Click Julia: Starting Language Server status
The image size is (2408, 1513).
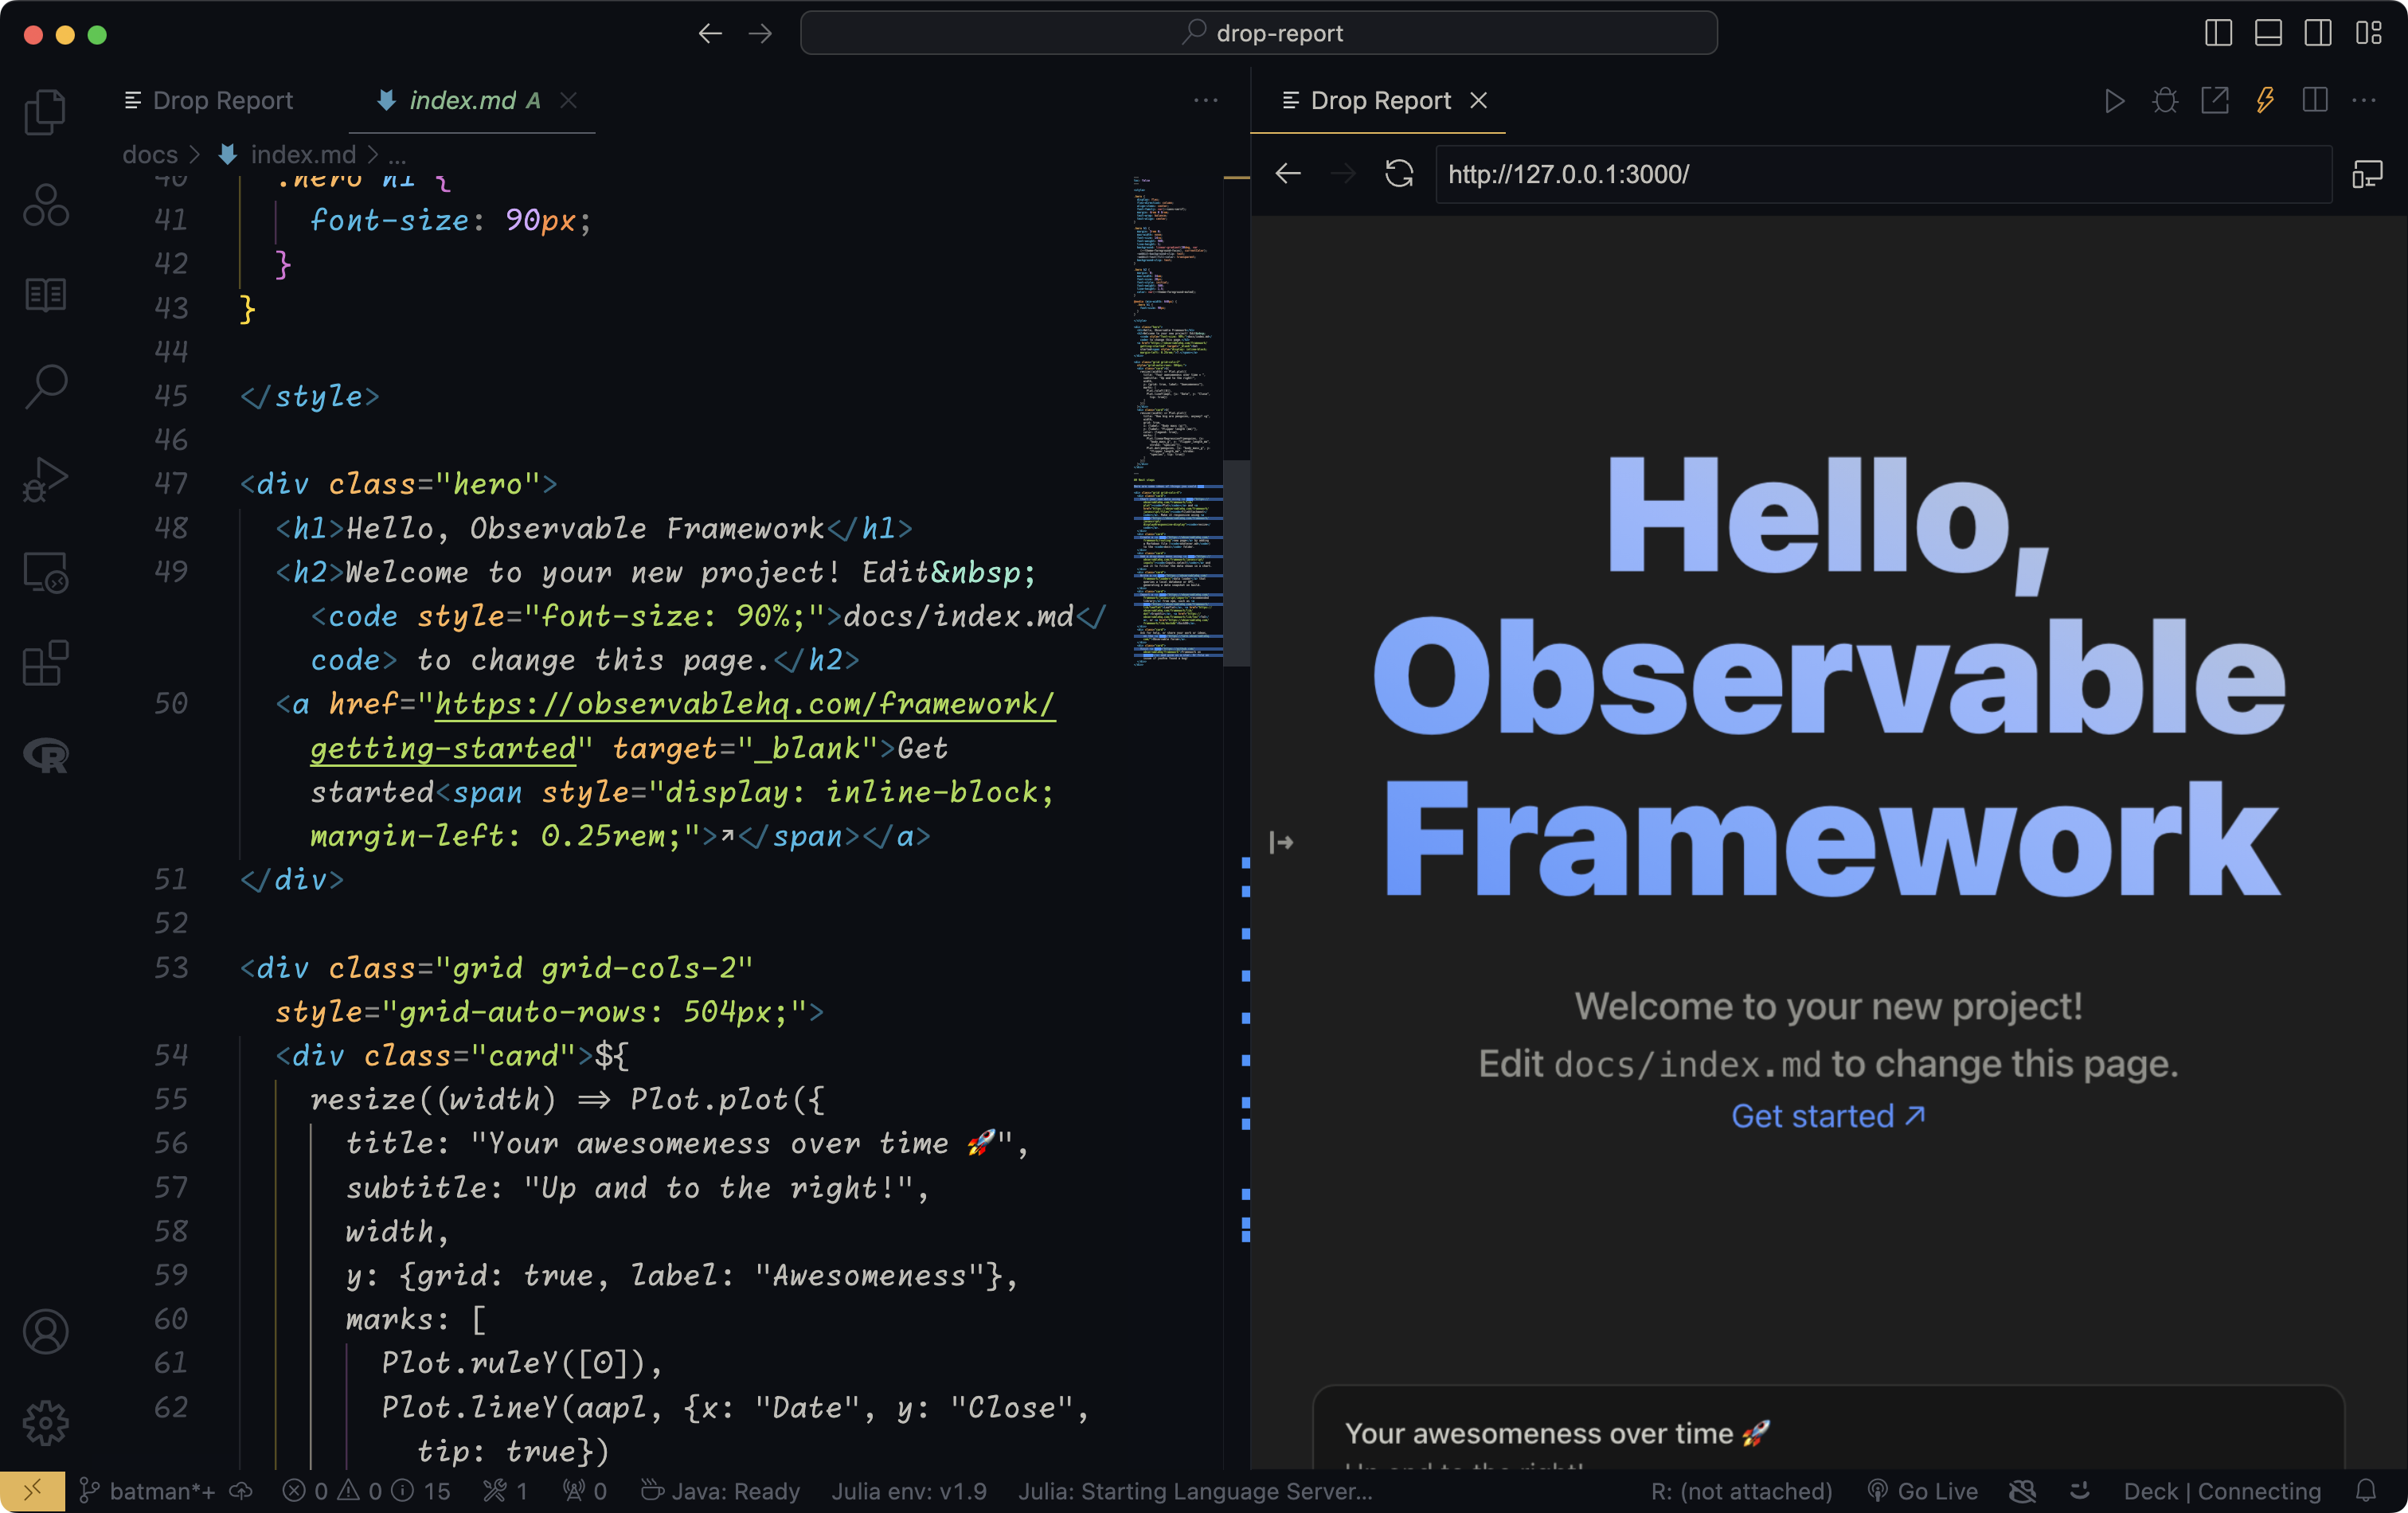[x=1195, y=1490]
